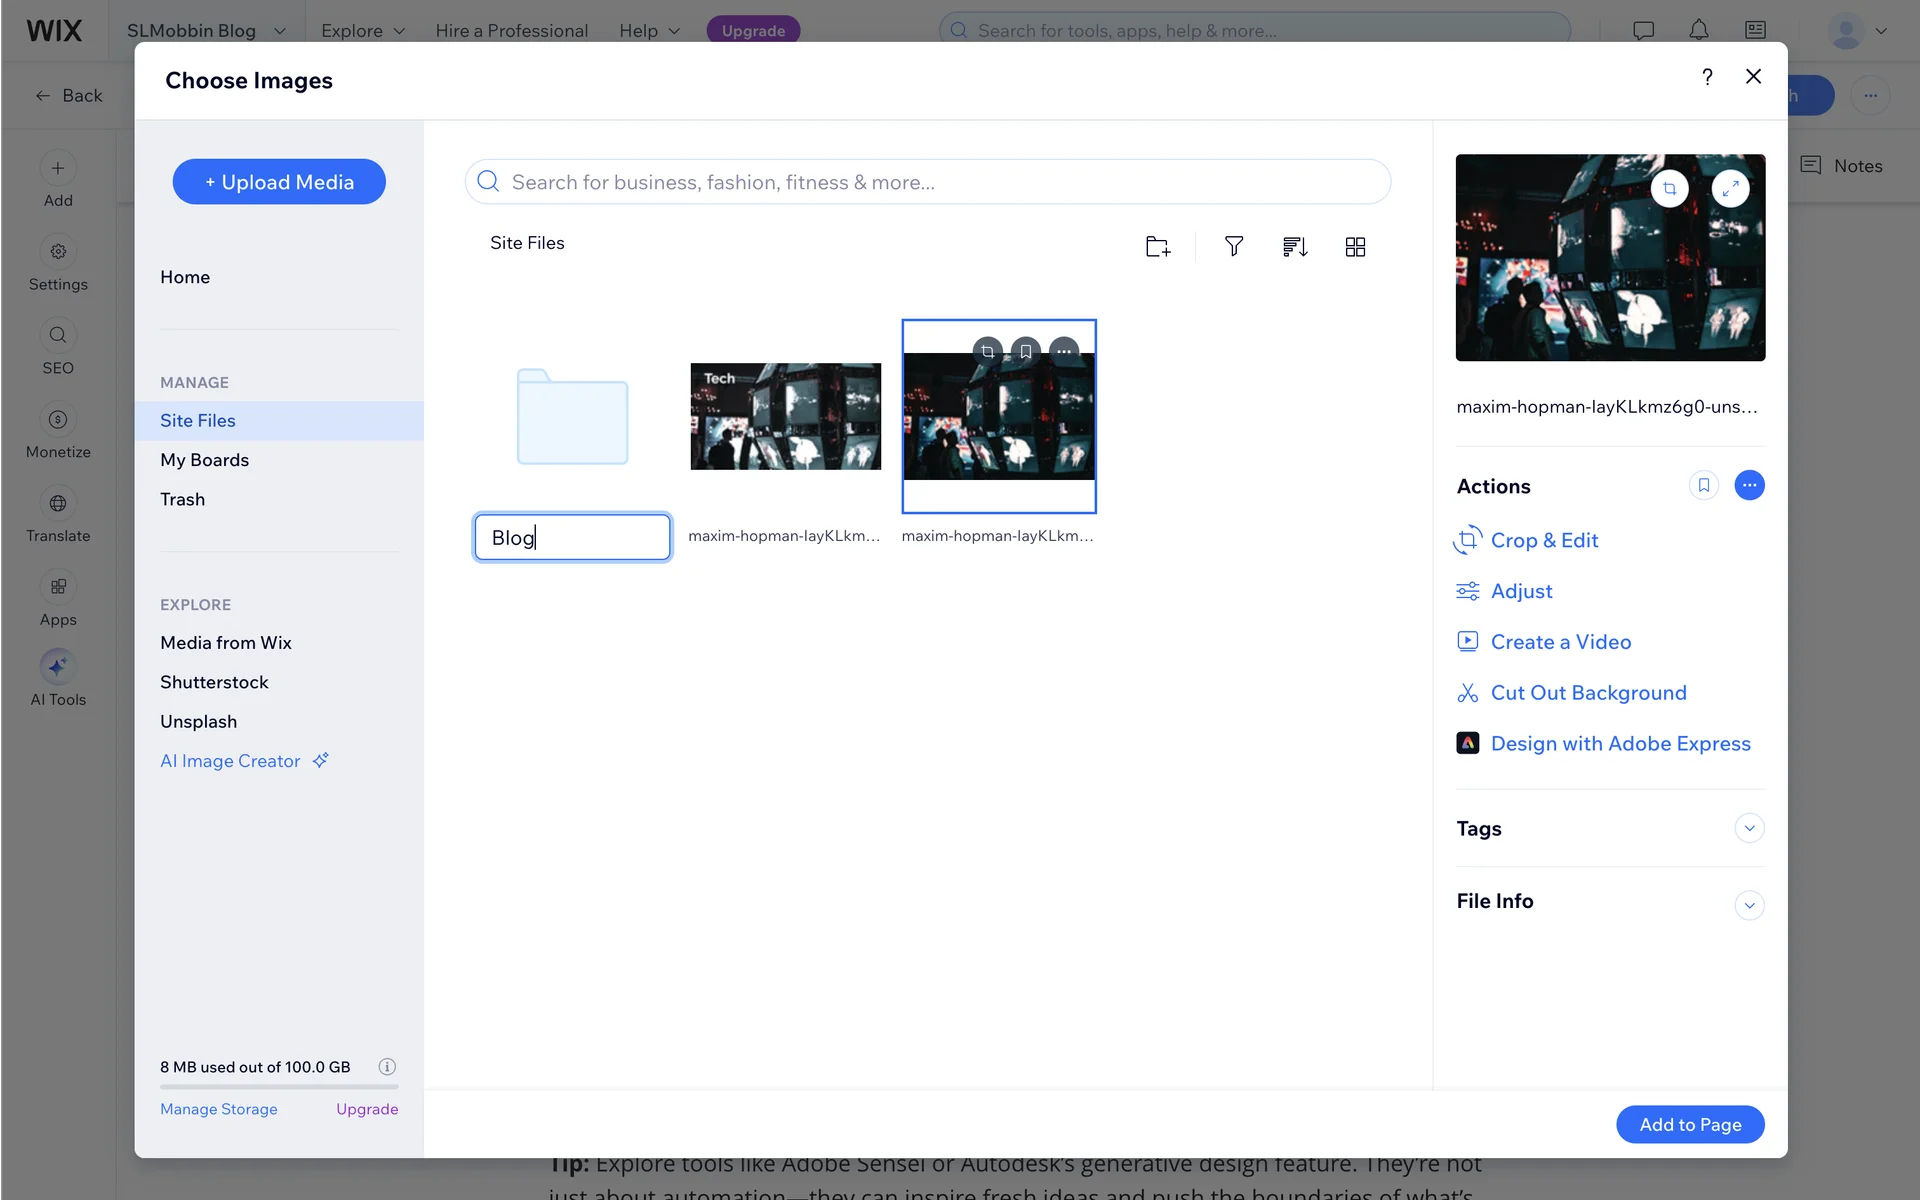The height and width of the screenshot is (1200, 1920).
Task: Toggle bookmark in the Actions panel
Action: [1703, 485]
